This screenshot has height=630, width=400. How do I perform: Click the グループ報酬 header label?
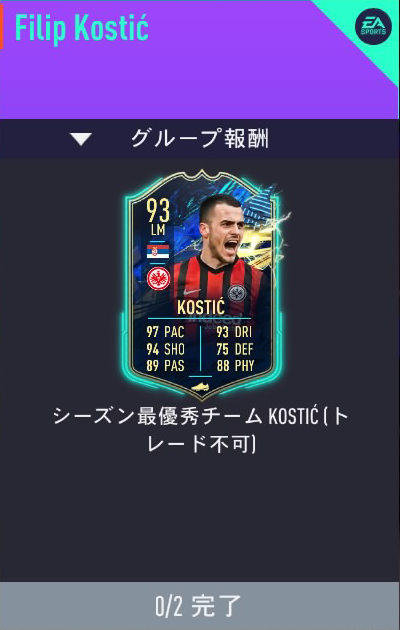200,139
